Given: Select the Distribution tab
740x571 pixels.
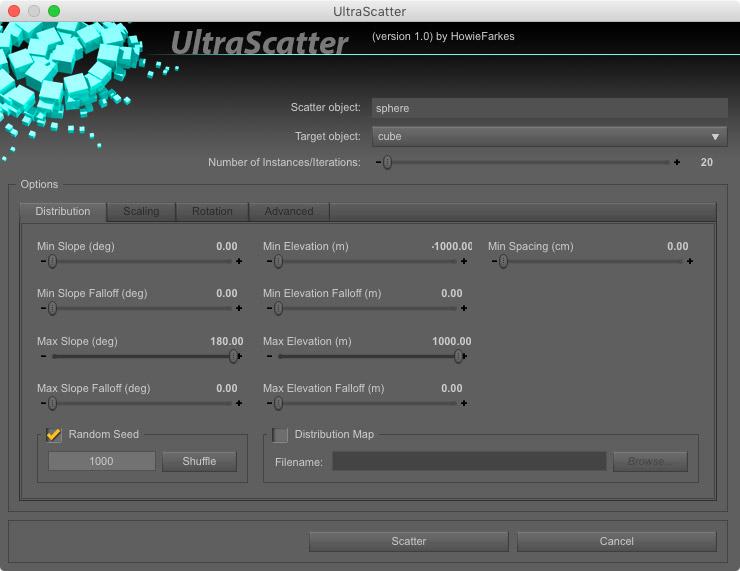Looking at the screenshot, I should [63, 211].
